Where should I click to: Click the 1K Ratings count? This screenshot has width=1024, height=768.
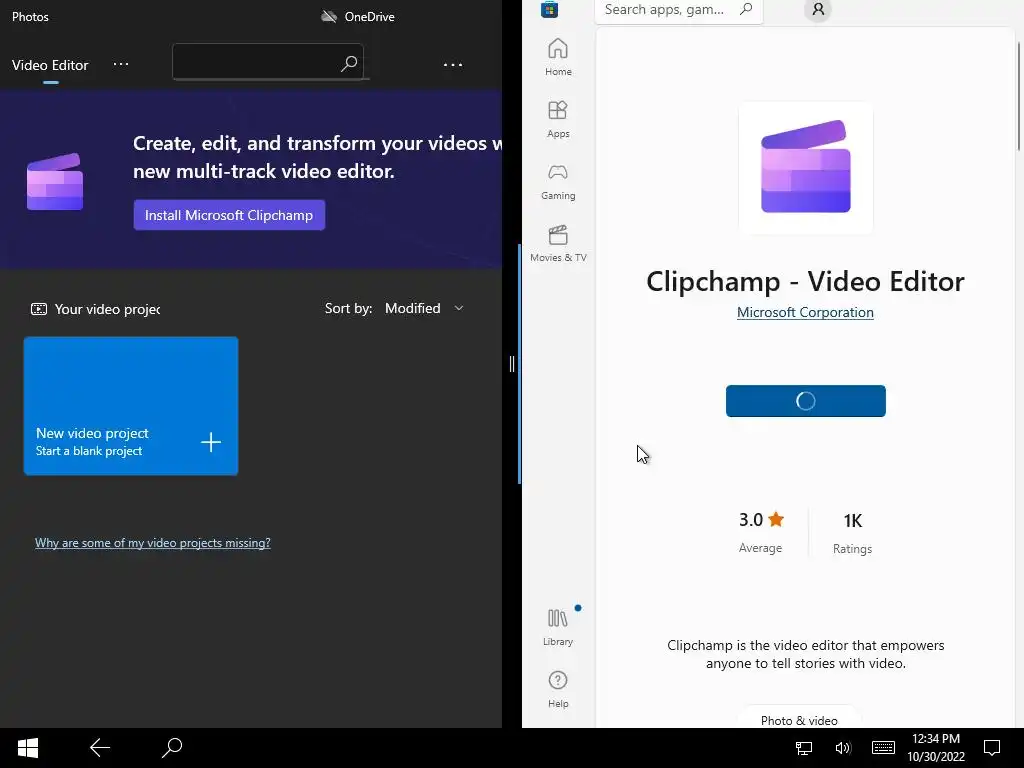tap(852, 533)
